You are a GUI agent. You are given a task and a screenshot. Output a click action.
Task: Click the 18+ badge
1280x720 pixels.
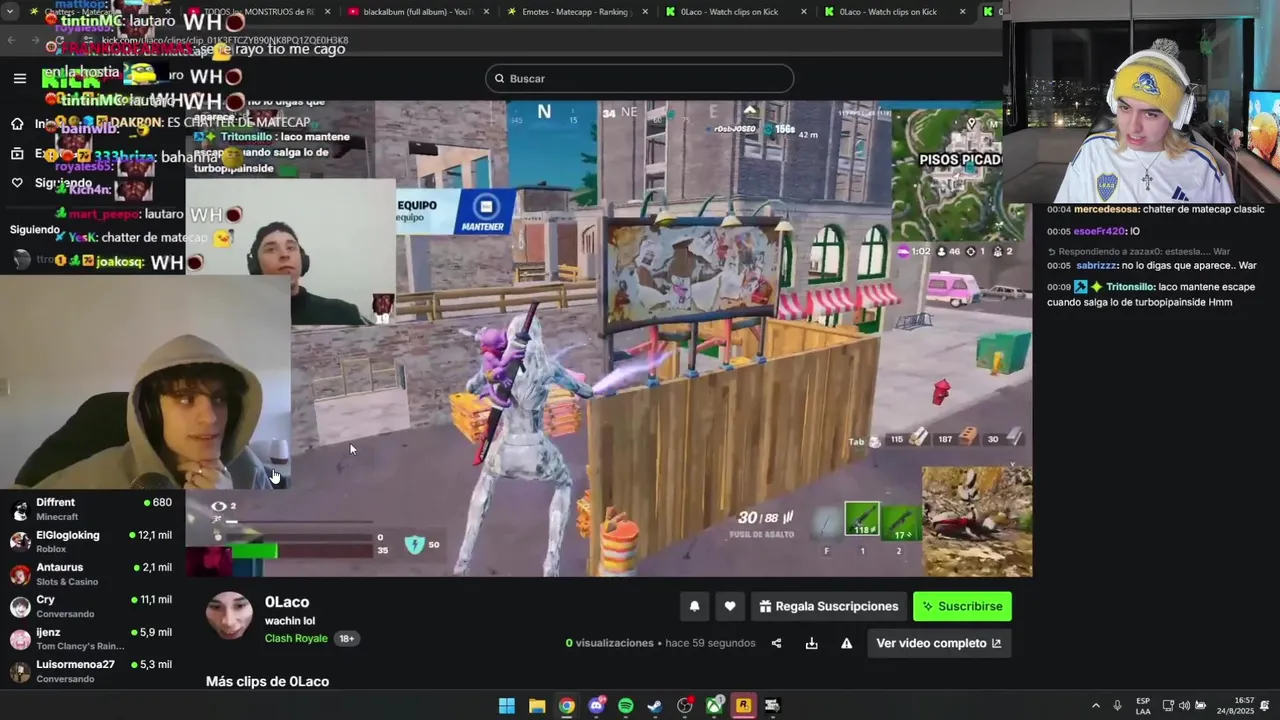point(346,638)
